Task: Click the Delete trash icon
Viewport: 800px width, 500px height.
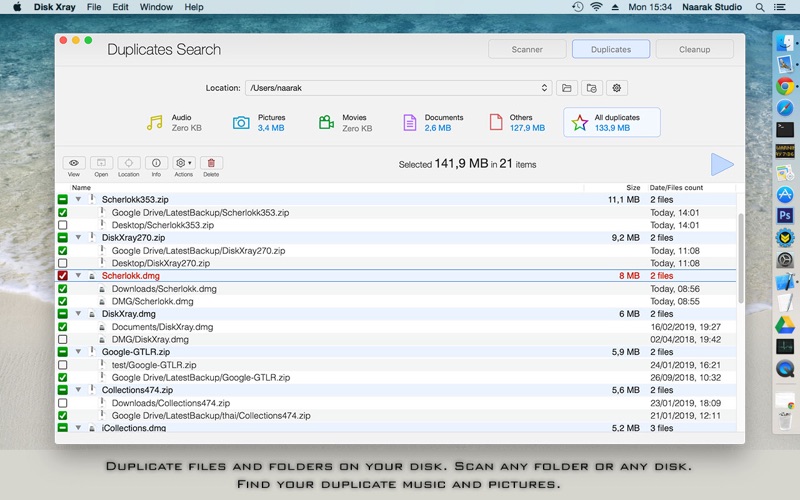Action: [x=211, y=163]
